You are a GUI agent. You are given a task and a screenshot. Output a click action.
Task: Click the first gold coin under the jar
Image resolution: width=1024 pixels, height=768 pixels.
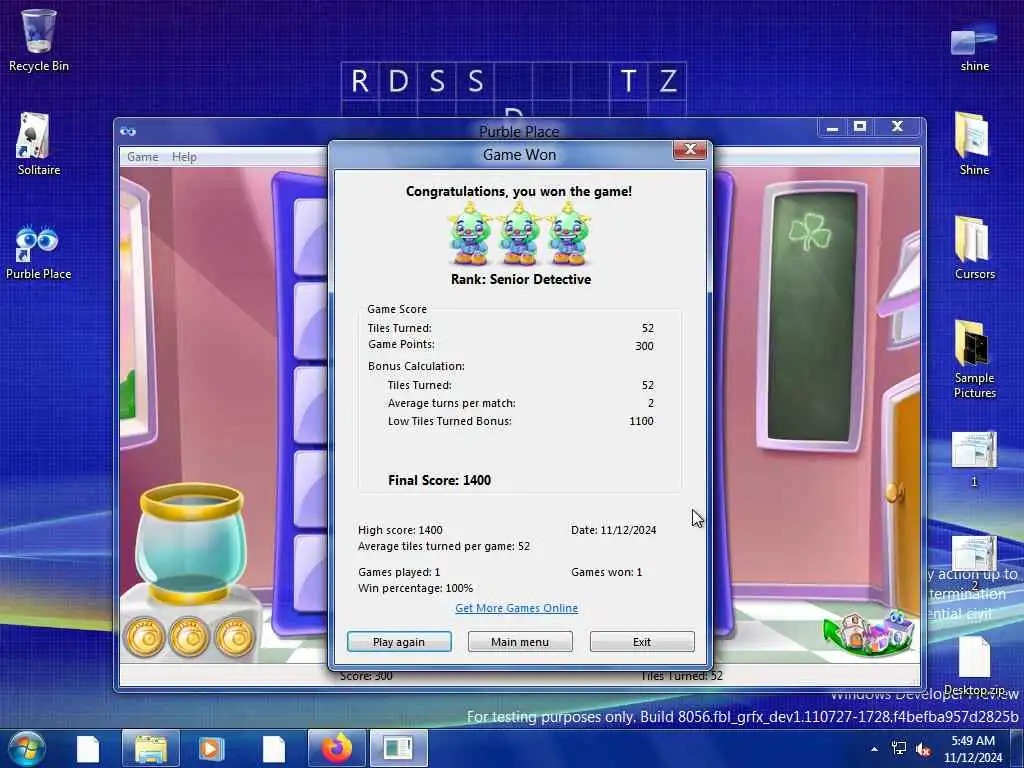(144, 637)
